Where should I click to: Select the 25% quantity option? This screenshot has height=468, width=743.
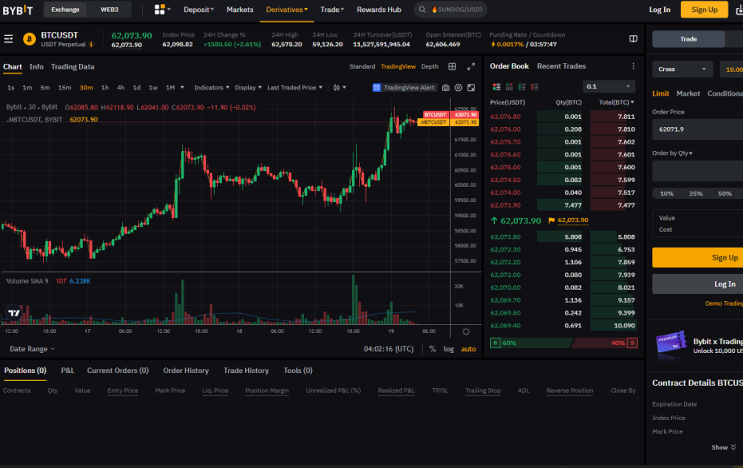click(x=696, y=194)
